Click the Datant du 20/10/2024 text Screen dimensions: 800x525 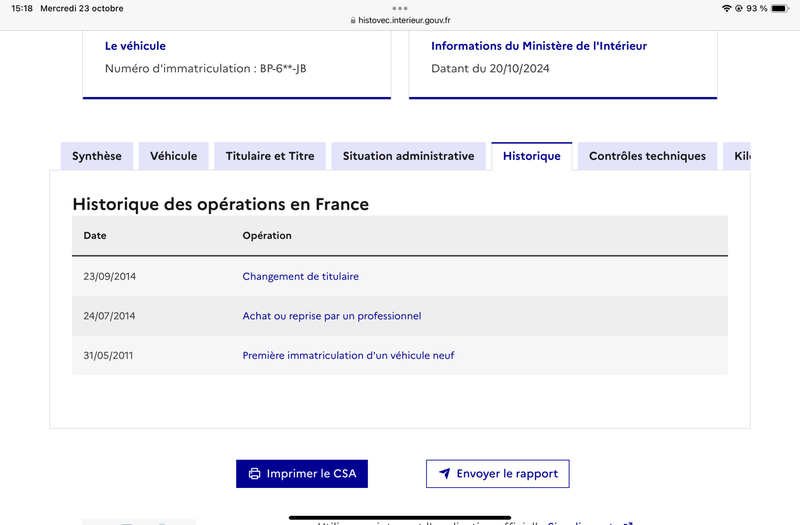[490, 68]
